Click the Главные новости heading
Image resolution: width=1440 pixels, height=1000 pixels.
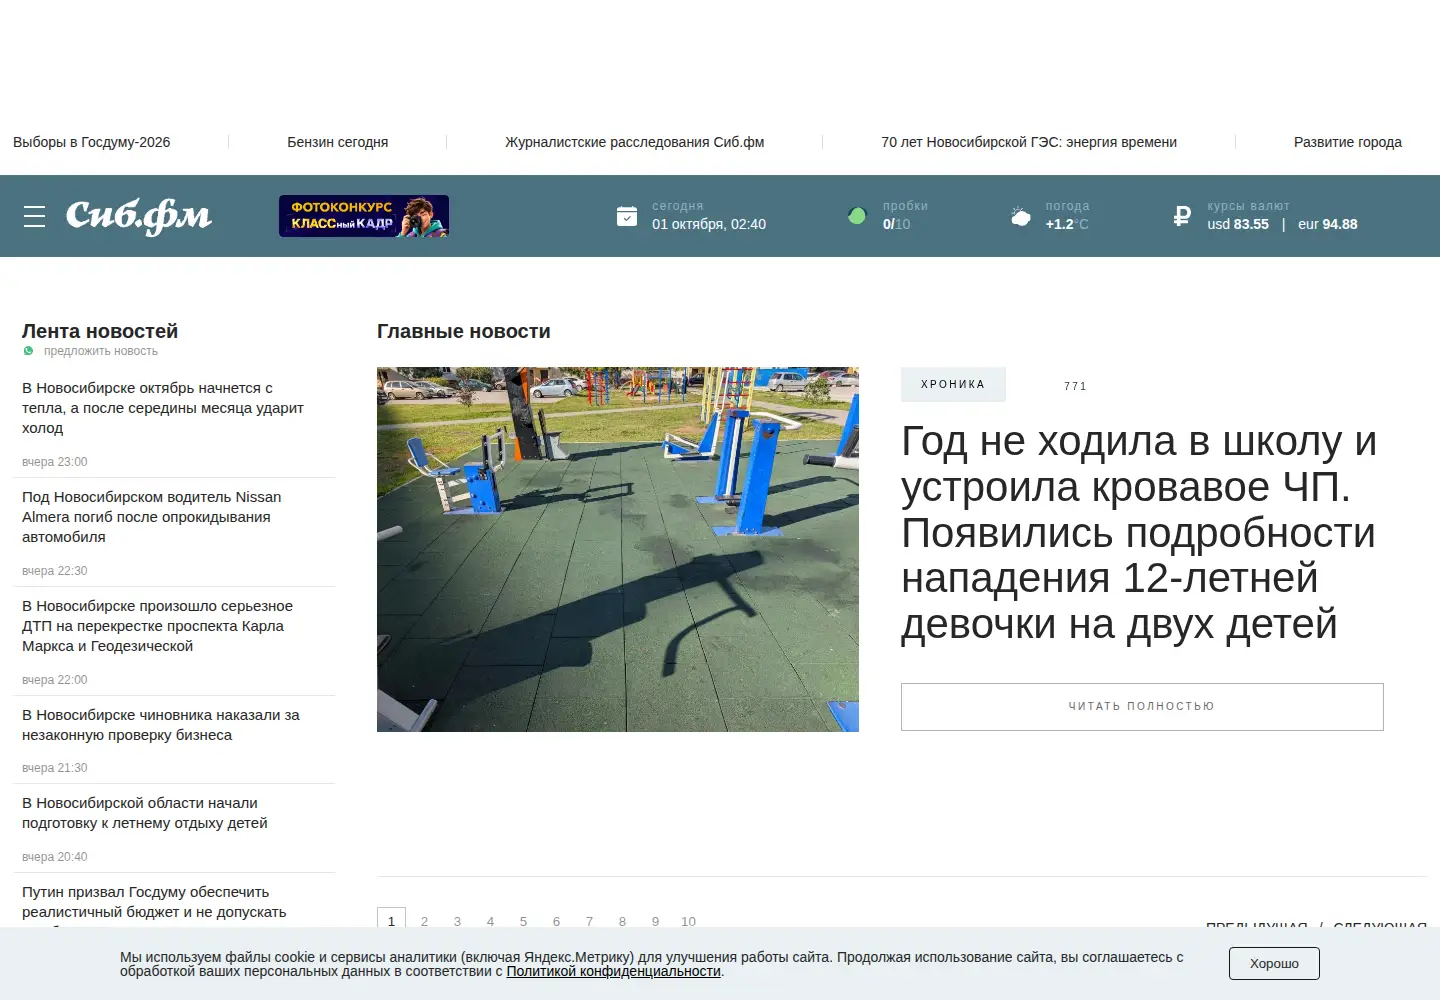tap(464, 331)
